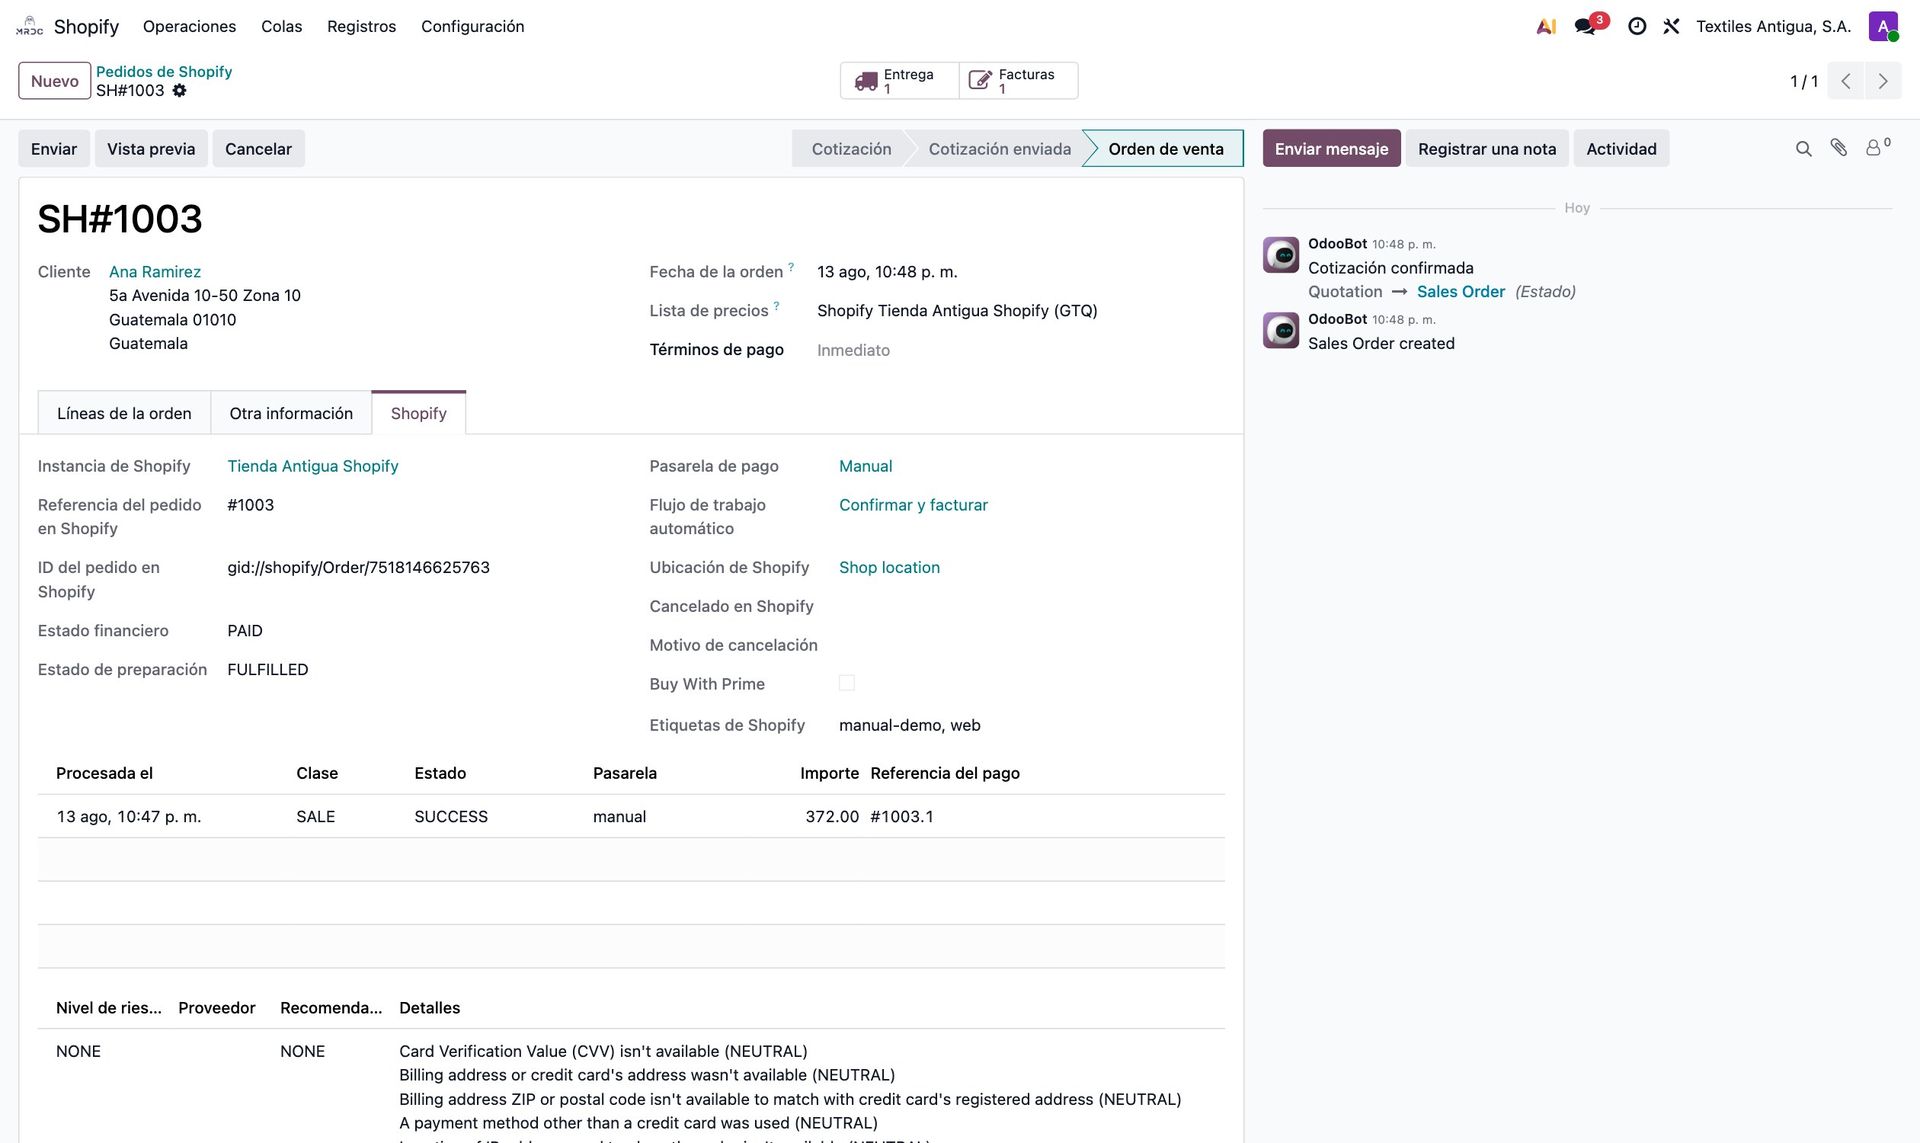Viewport: 1920px width, 1143px height.
Task: Click Enviar mensaje in chatter
Action: [1331, 149]
